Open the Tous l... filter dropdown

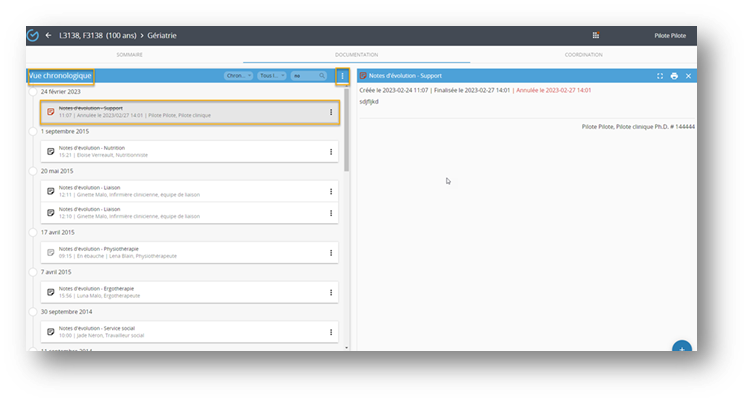[x=269, y=76]
